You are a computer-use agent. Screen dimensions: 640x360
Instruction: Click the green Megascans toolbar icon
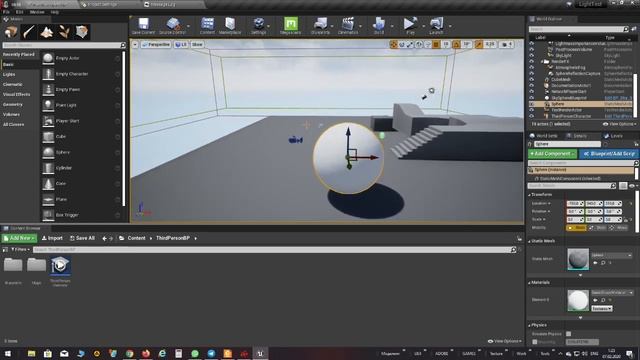(x=291, y=24)
